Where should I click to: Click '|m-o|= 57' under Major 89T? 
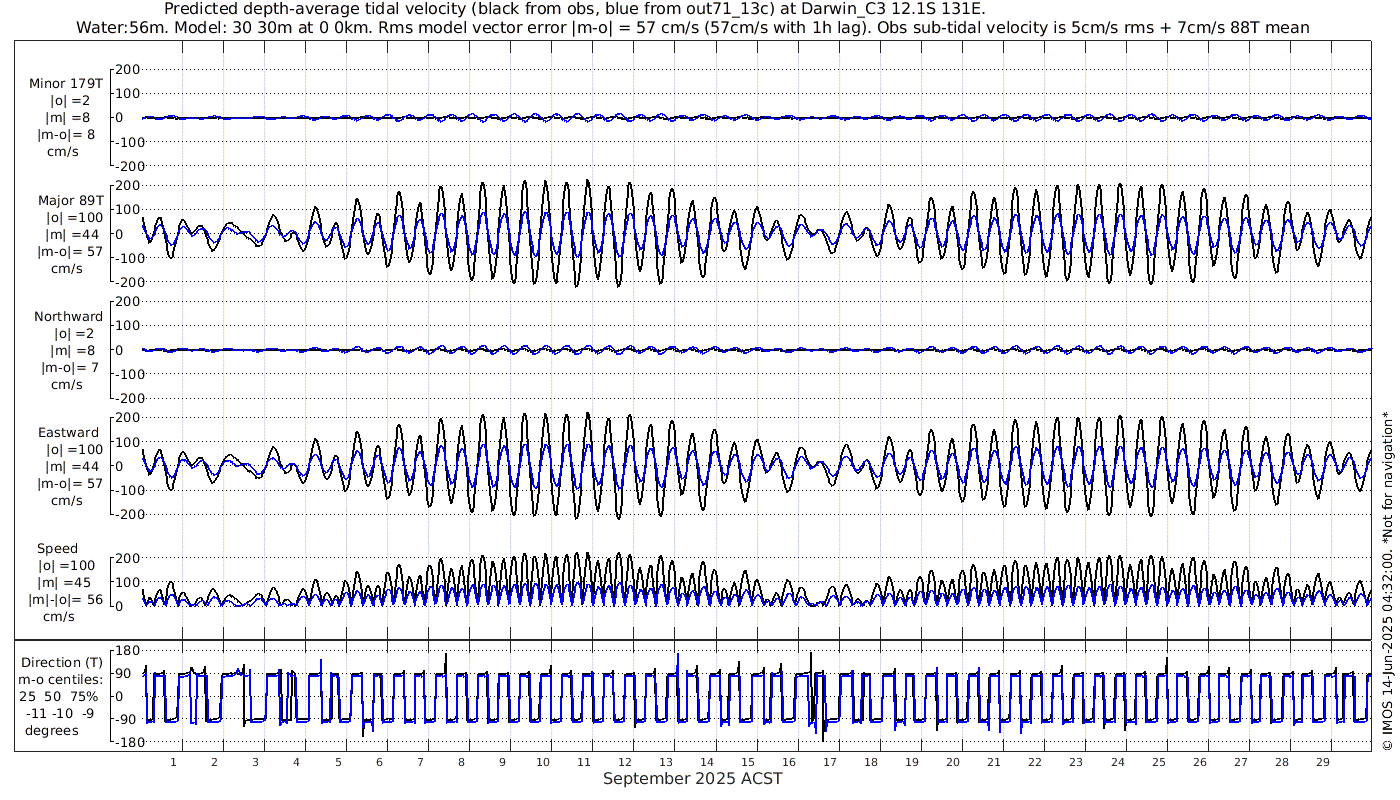tap(70, 251)
